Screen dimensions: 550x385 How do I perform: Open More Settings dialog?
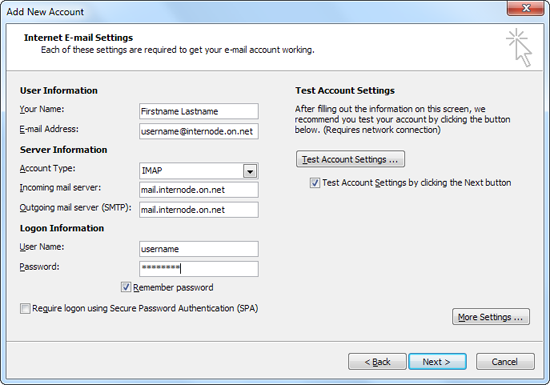(x=491, y=317)
